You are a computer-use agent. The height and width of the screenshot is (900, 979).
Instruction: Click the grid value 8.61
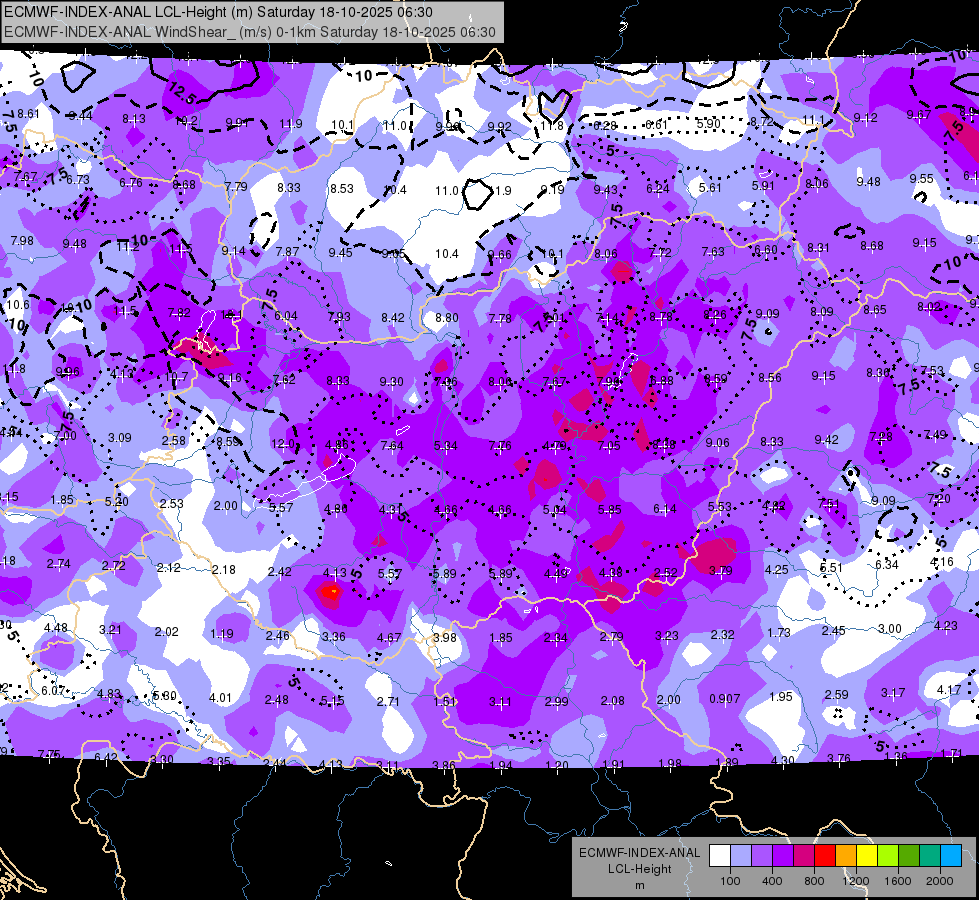click(x=28, y=114)
